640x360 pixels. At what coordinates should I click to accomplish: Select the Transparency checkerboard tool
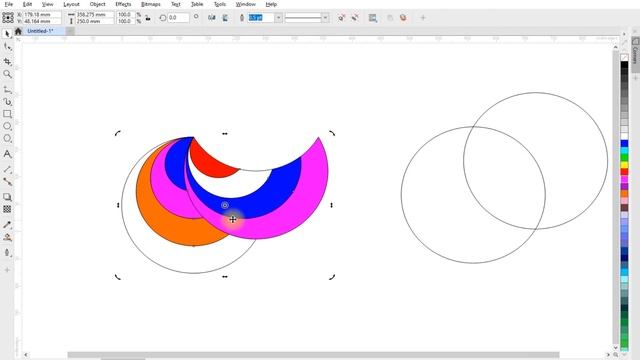7,209
